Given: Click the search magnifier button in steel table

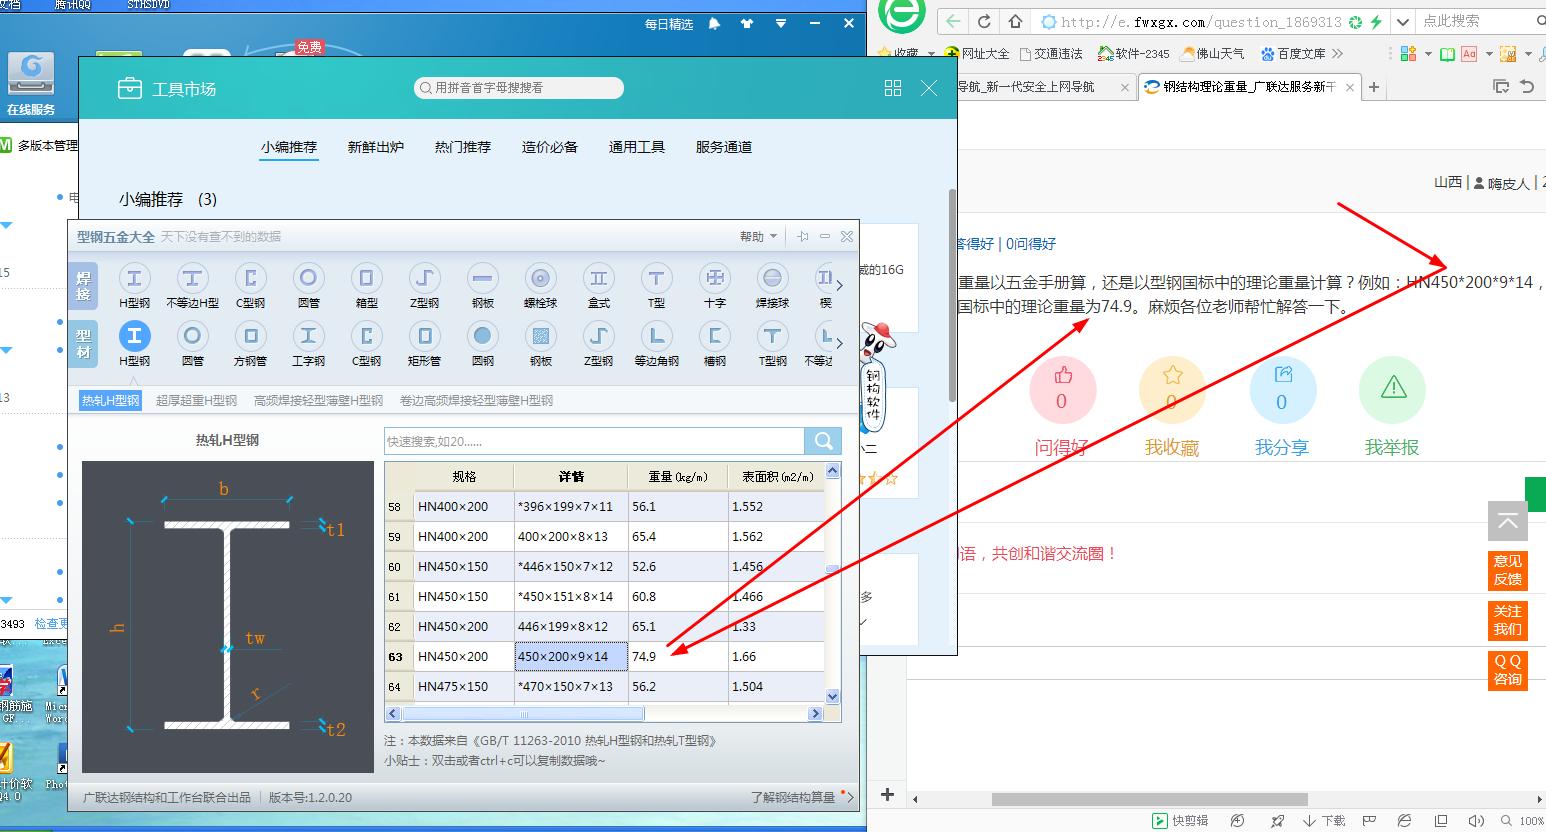Looking at the screenshot, I should pos(823,441).
